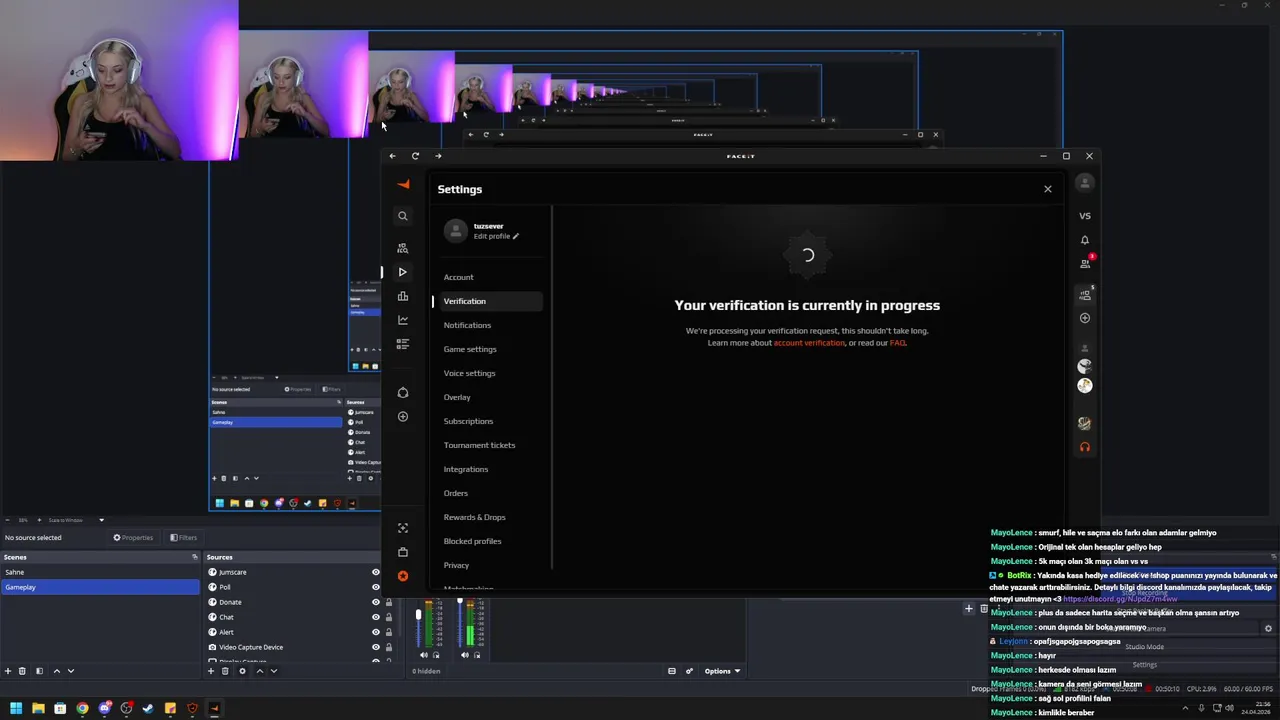The image size is (1280, 720).
Task: Move OBS source up
Action: [260, 671]
